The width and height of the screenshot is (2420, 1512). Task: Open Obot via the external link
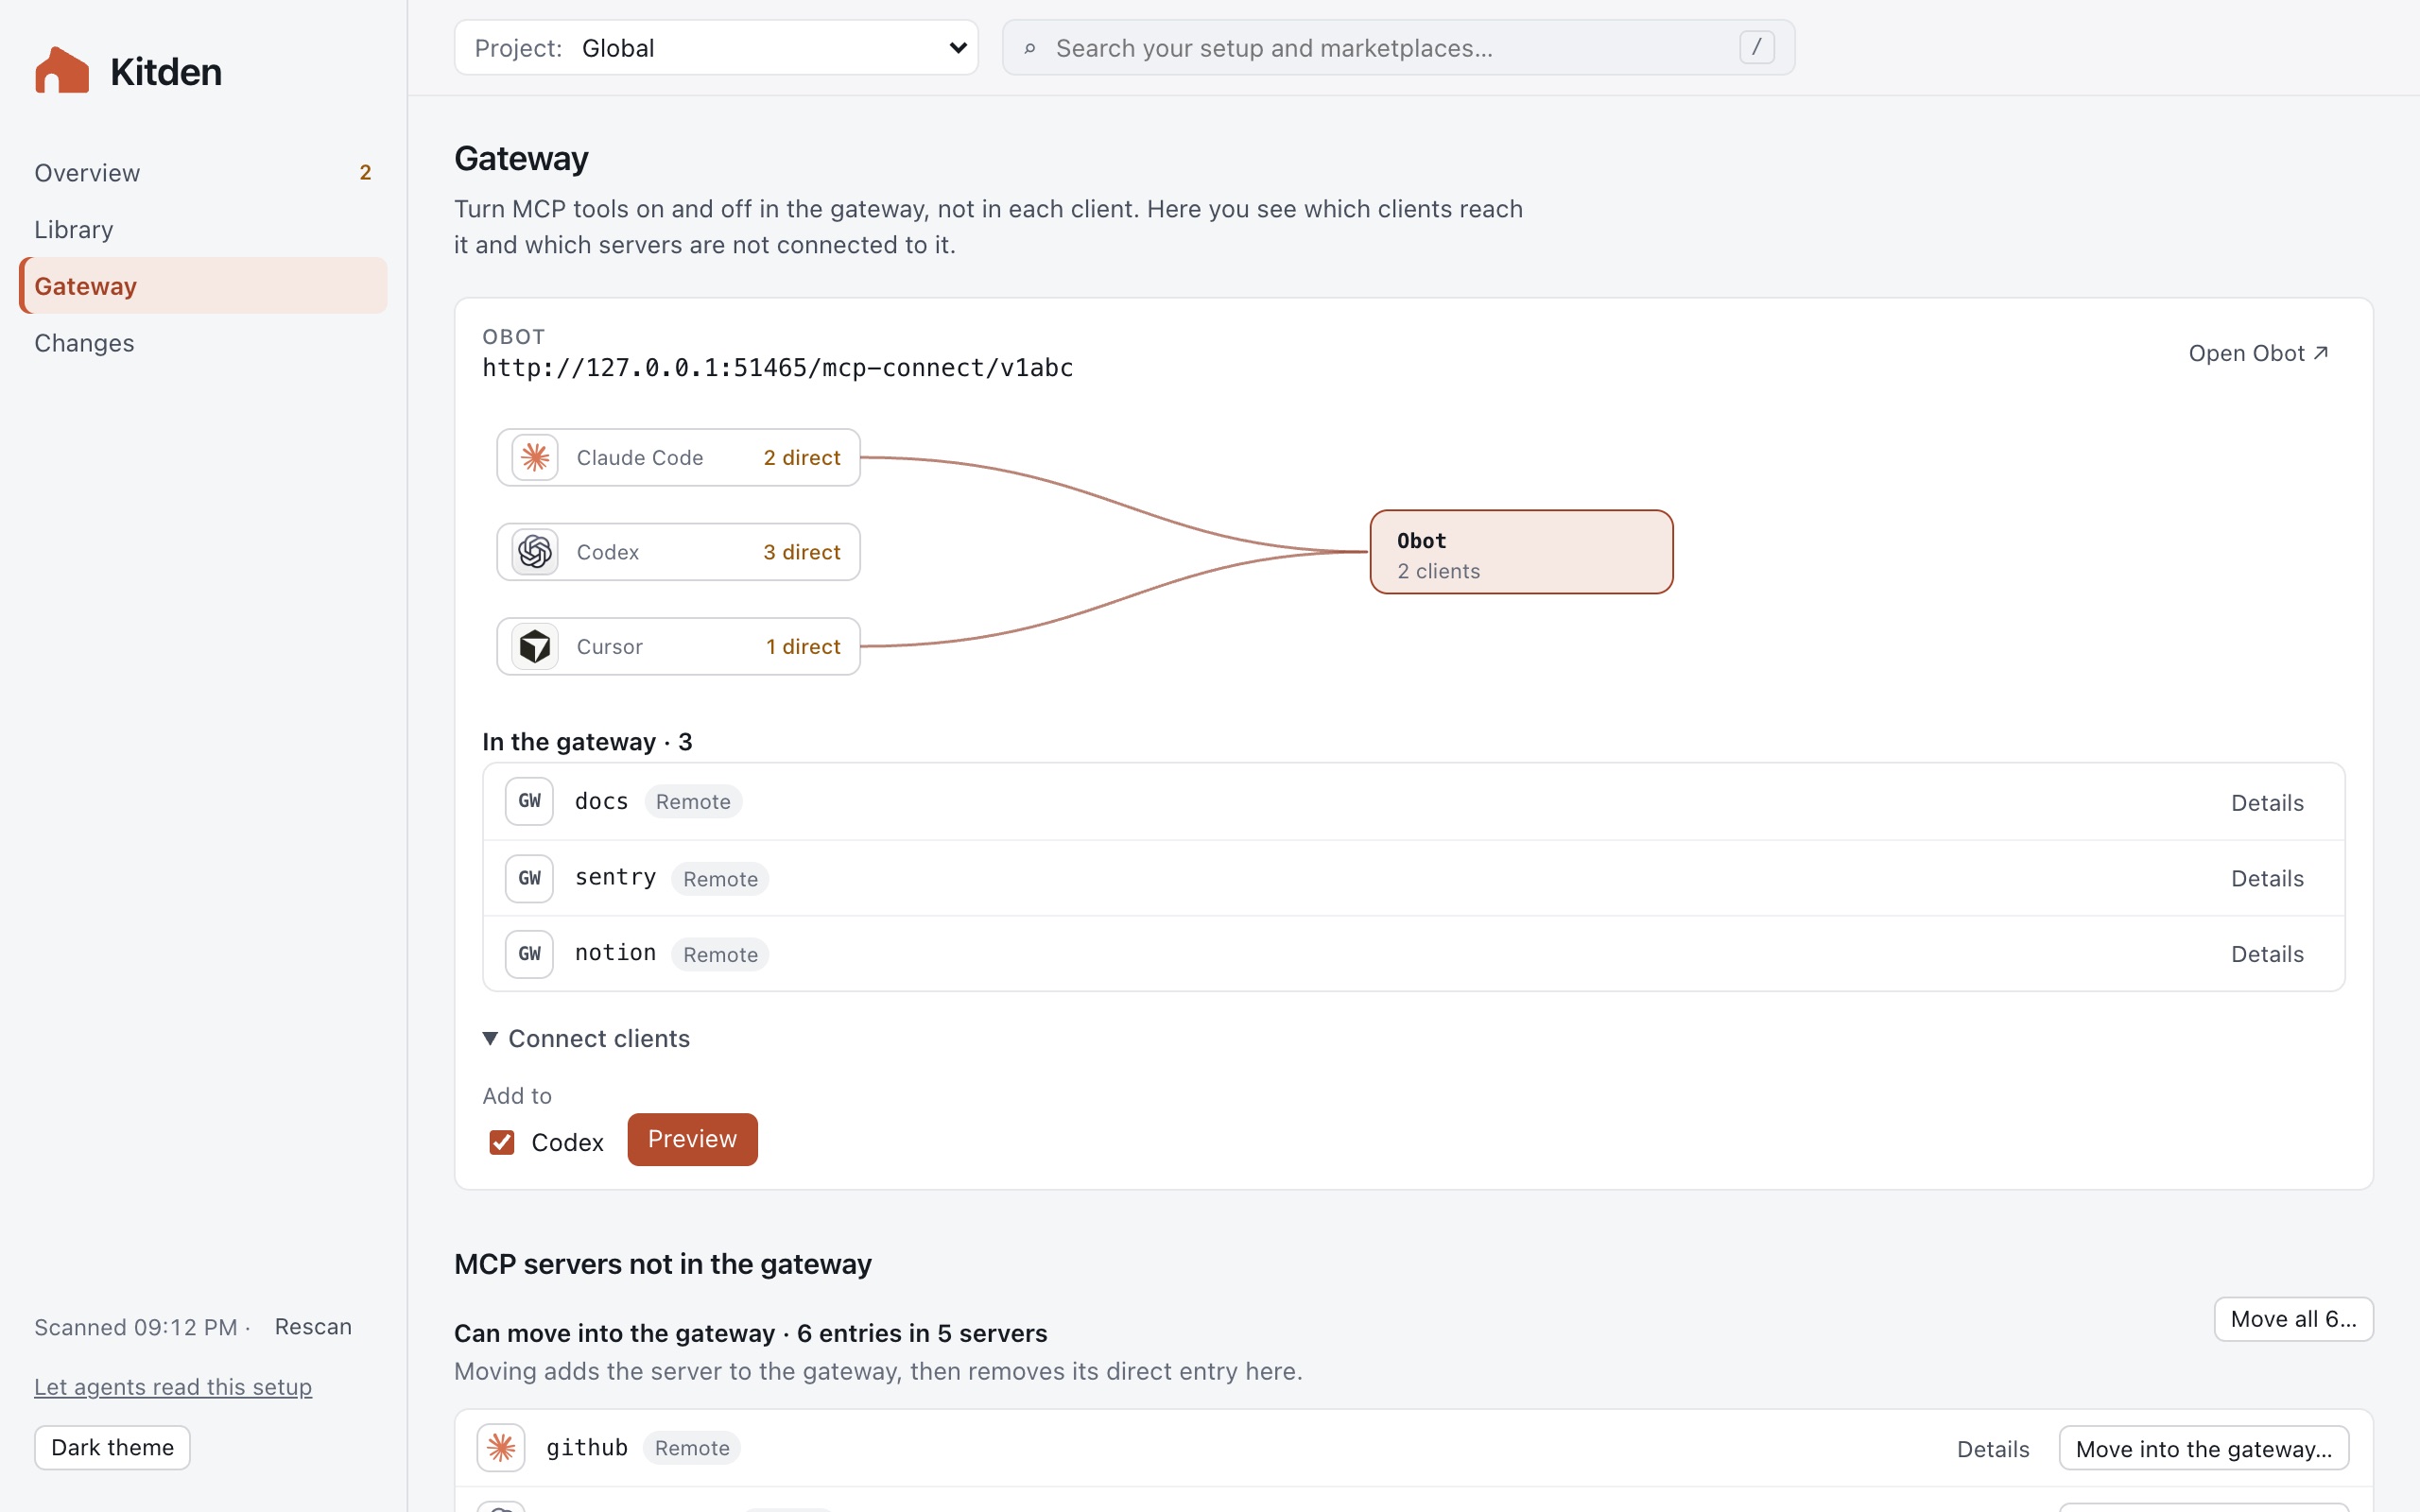(x=2258, y=353)
